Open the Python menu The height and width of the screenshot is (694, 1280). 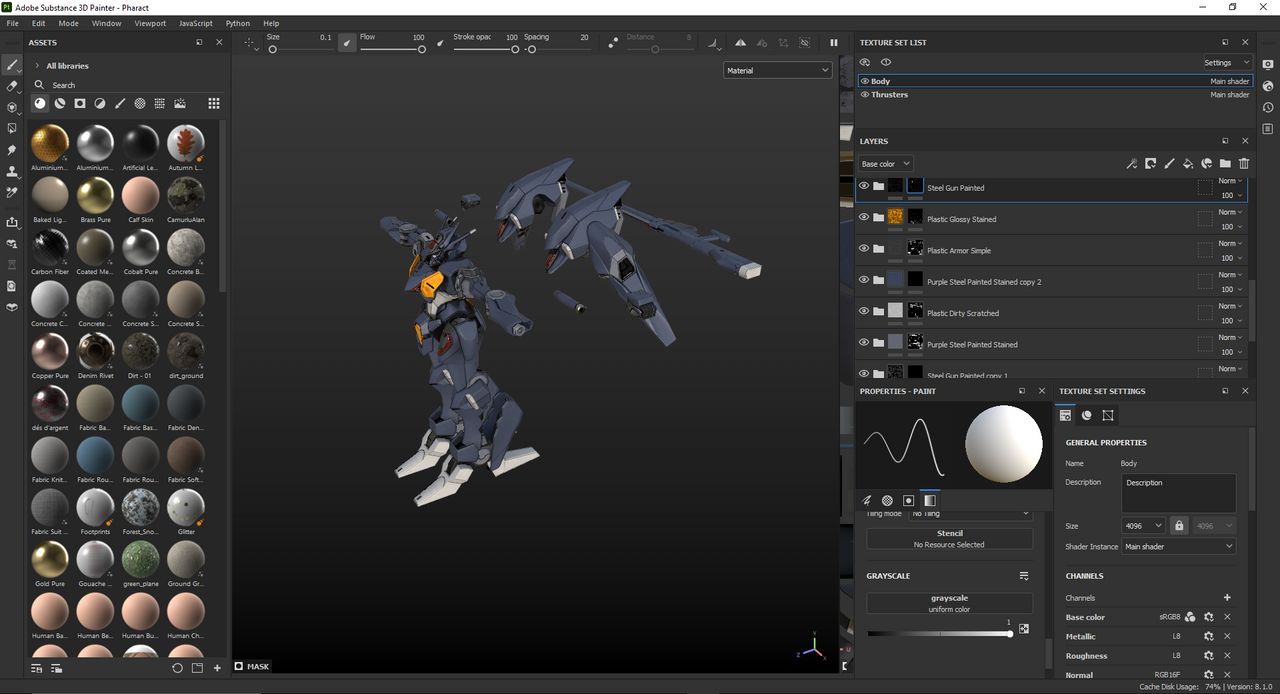click(x=238, y=23)
